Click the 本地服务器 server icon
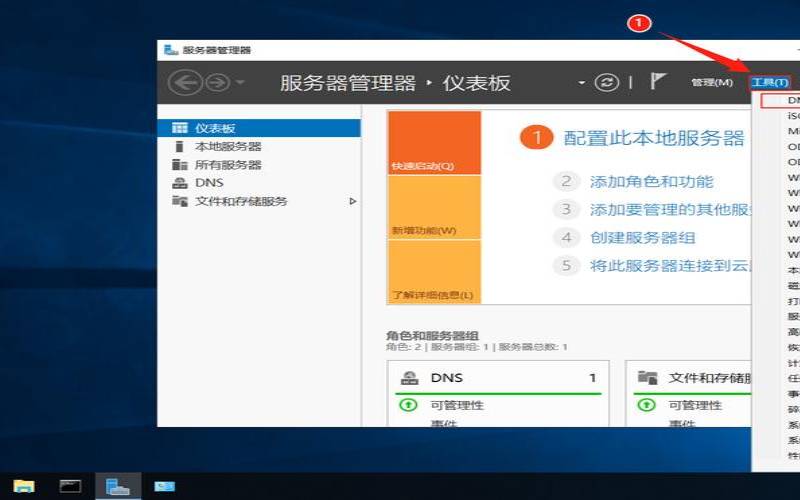 click(179, 146)
